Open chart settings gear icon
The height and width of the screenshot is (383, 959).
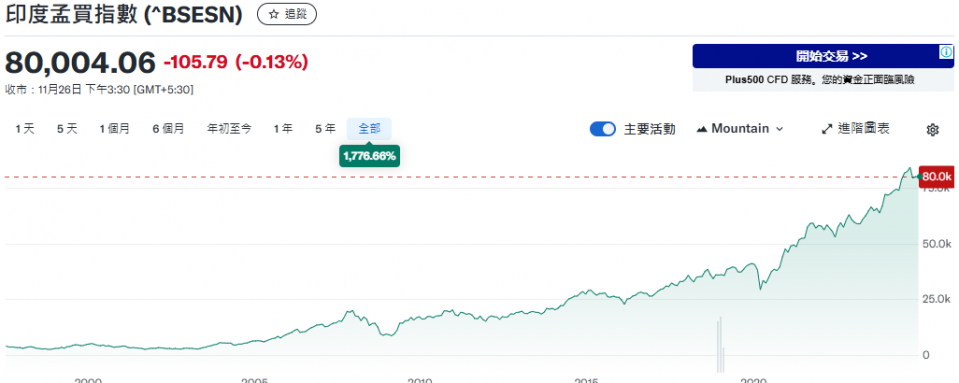coord(932,130)
